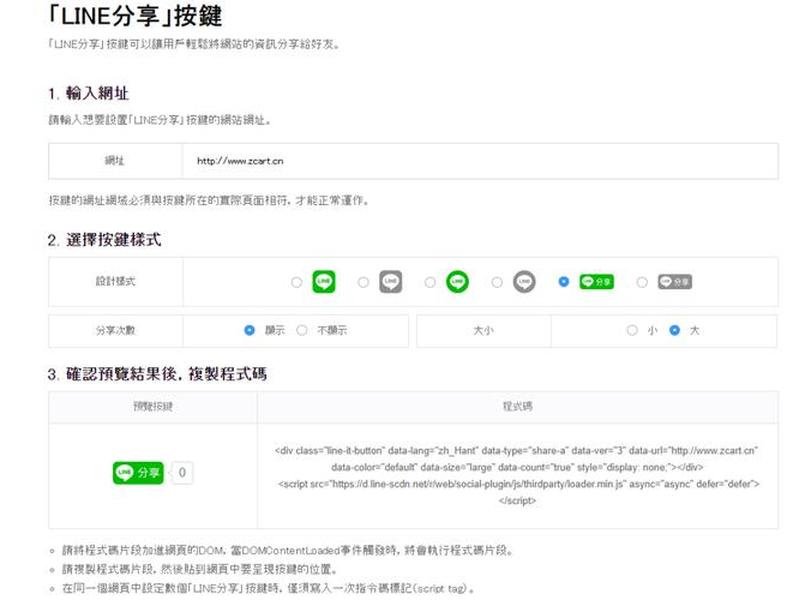800x600 pixels.
Task: Click the 分享次數 label cell
Action: 116,331
